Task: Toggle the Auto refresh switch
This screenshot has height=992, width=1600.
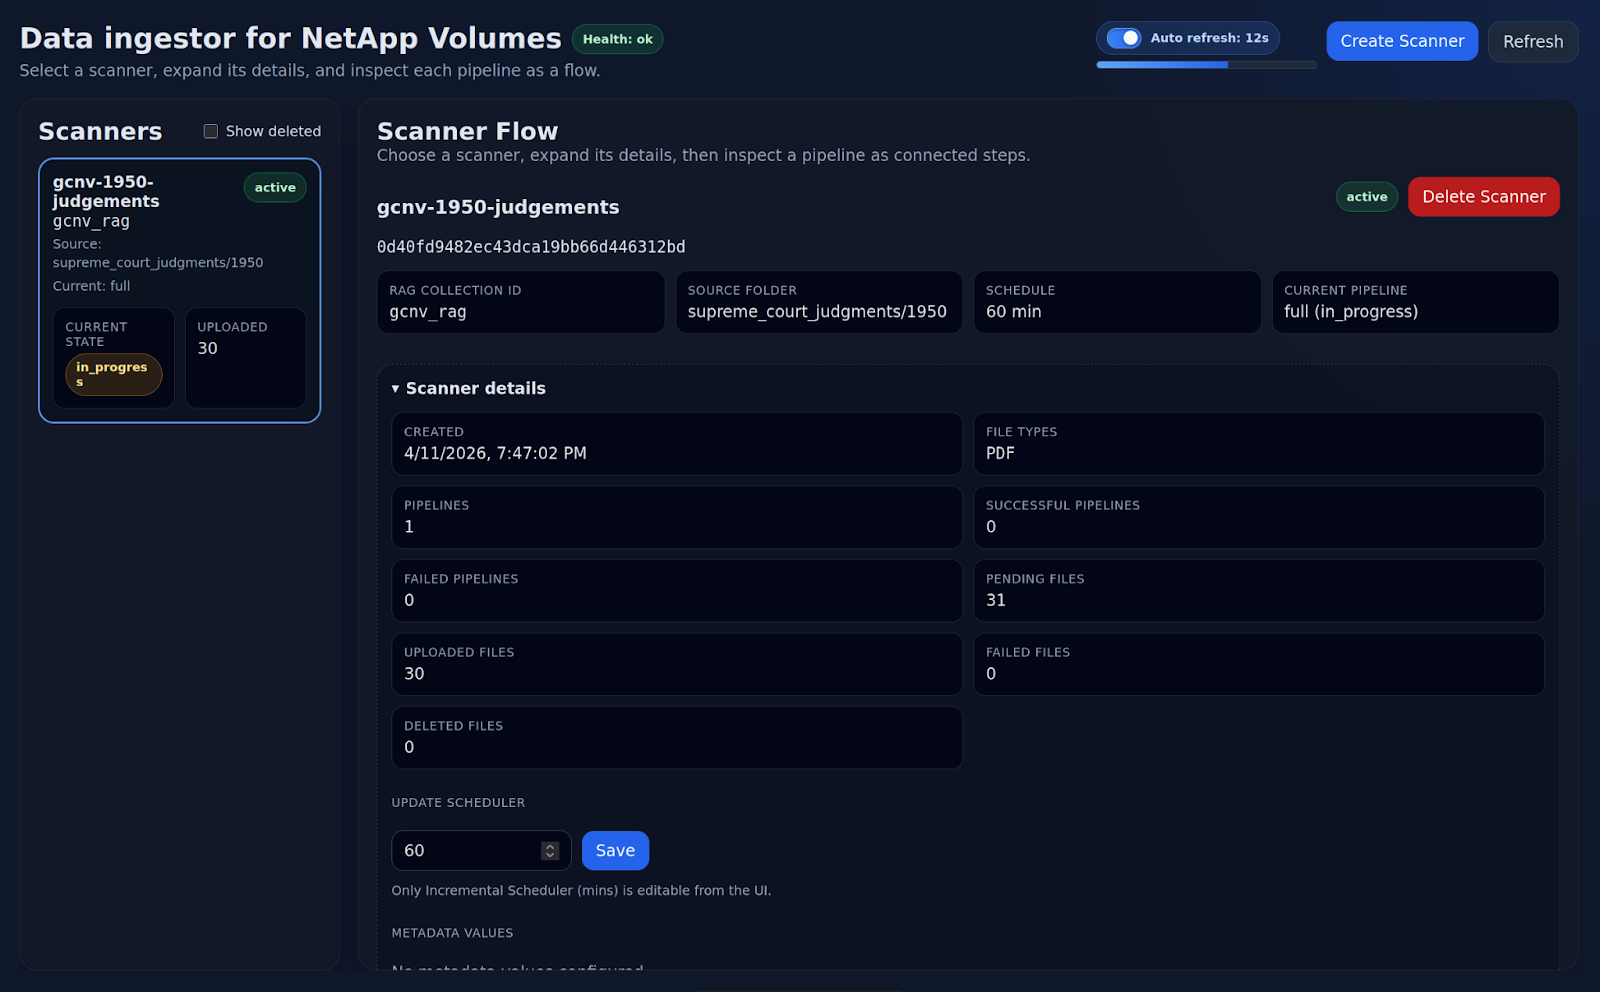Action: 1123,38
